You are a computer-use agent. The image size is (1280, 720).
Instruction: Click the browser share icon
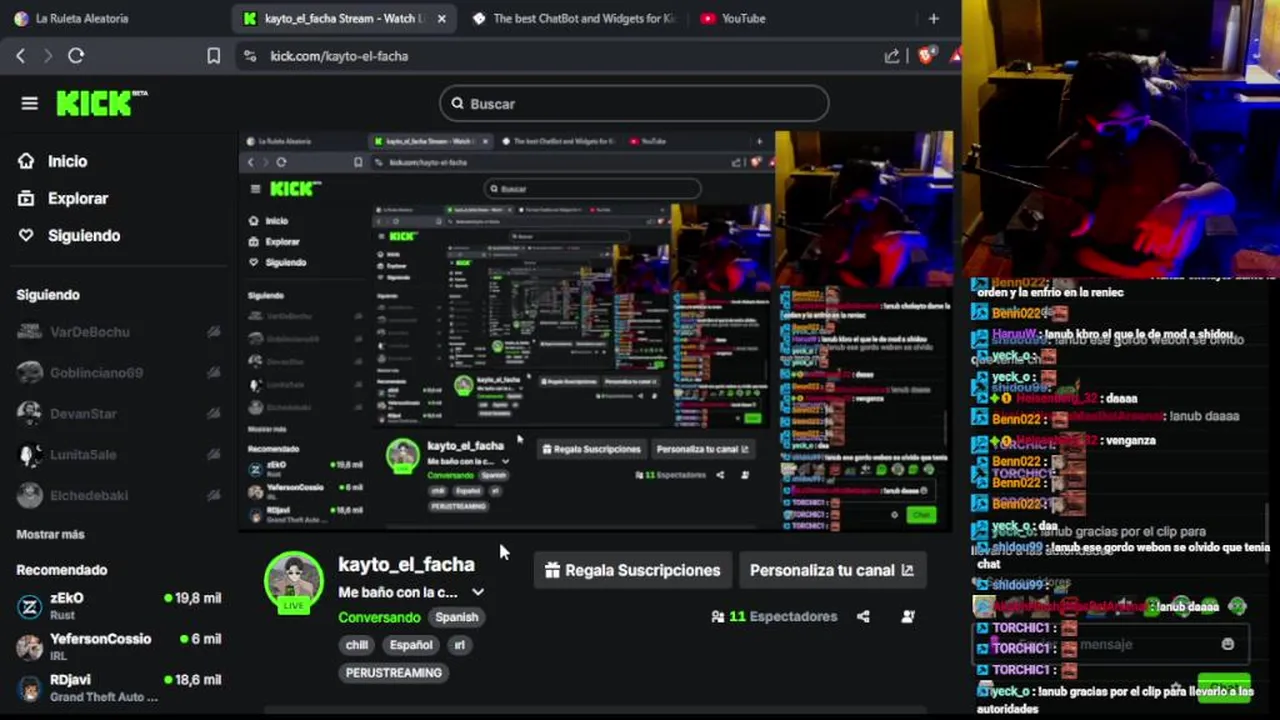(892, 56)
